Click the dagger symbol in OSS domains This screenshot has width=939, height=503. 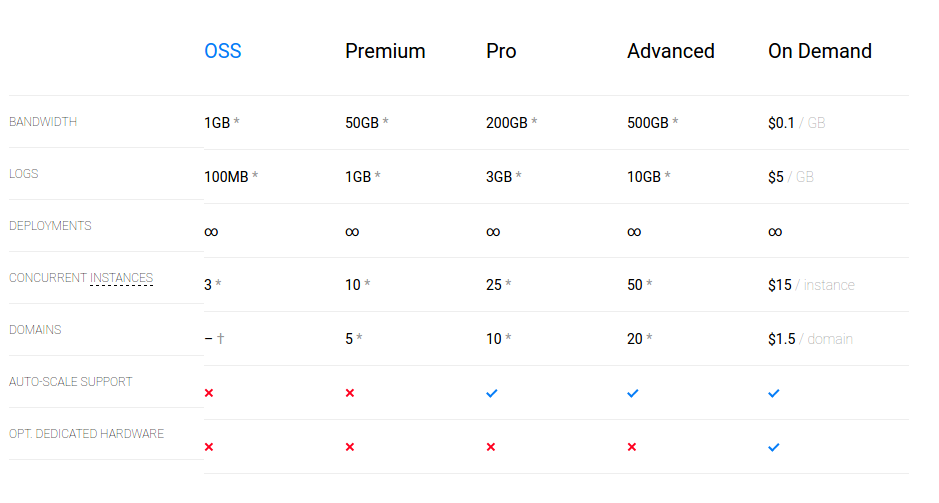(x=220, y=338)
